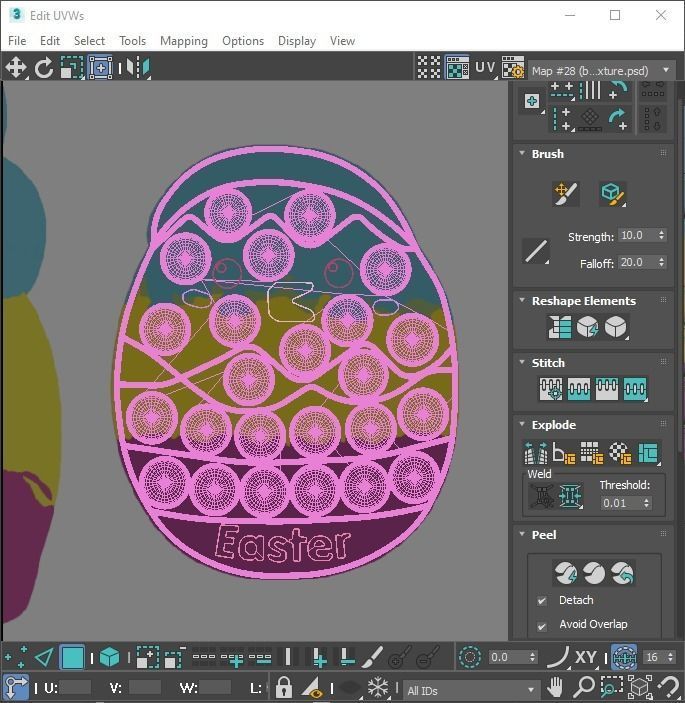This screenshot has width=685, height=703.
Task: Adjust the Strength spinner arrows
Action: click(661, 235)
